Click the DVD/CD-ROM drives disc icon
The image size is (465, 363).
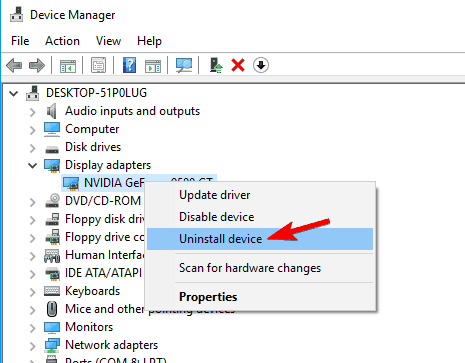pos(52,201)
